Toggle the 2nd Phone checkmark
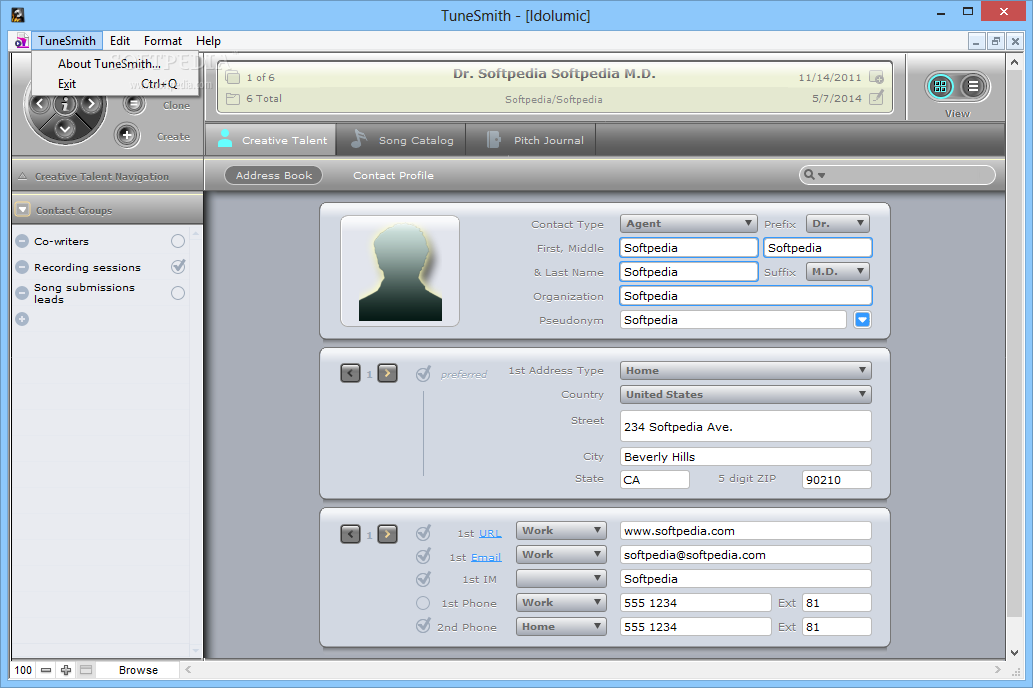The image size is (1033, 688). click(423, 626)
